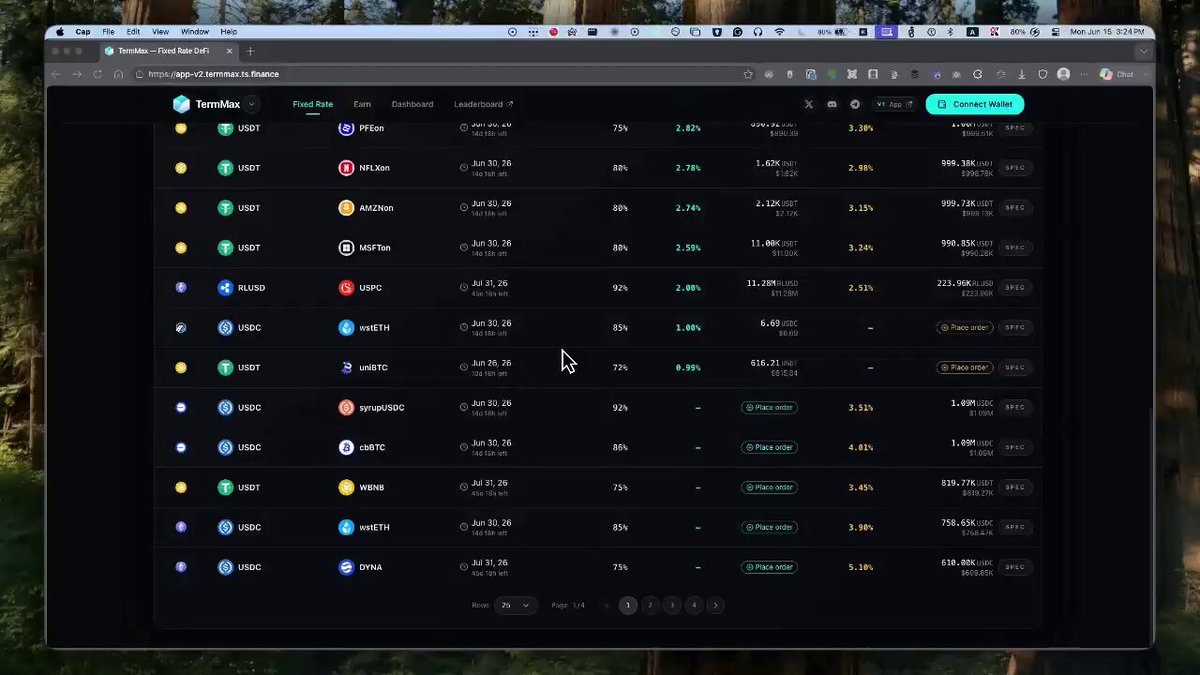Place order in the uniBTC row
The image size is (1200, 675).
tap(964, 368)
